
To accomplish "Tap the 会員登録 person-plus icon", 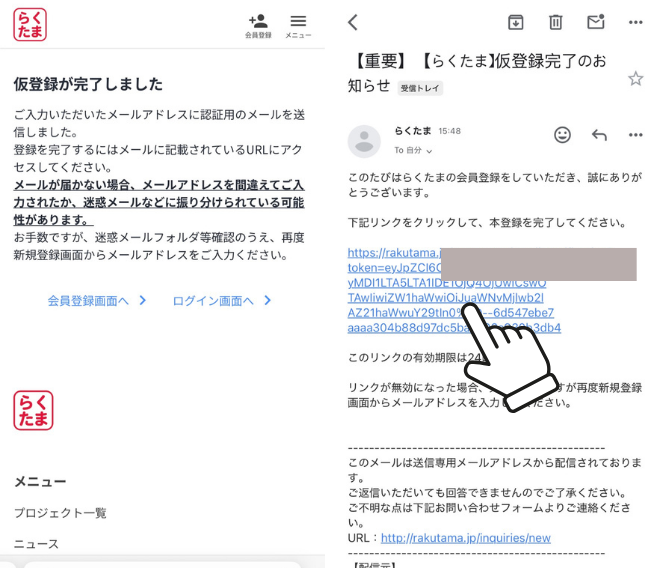I will tap(258, 24).
